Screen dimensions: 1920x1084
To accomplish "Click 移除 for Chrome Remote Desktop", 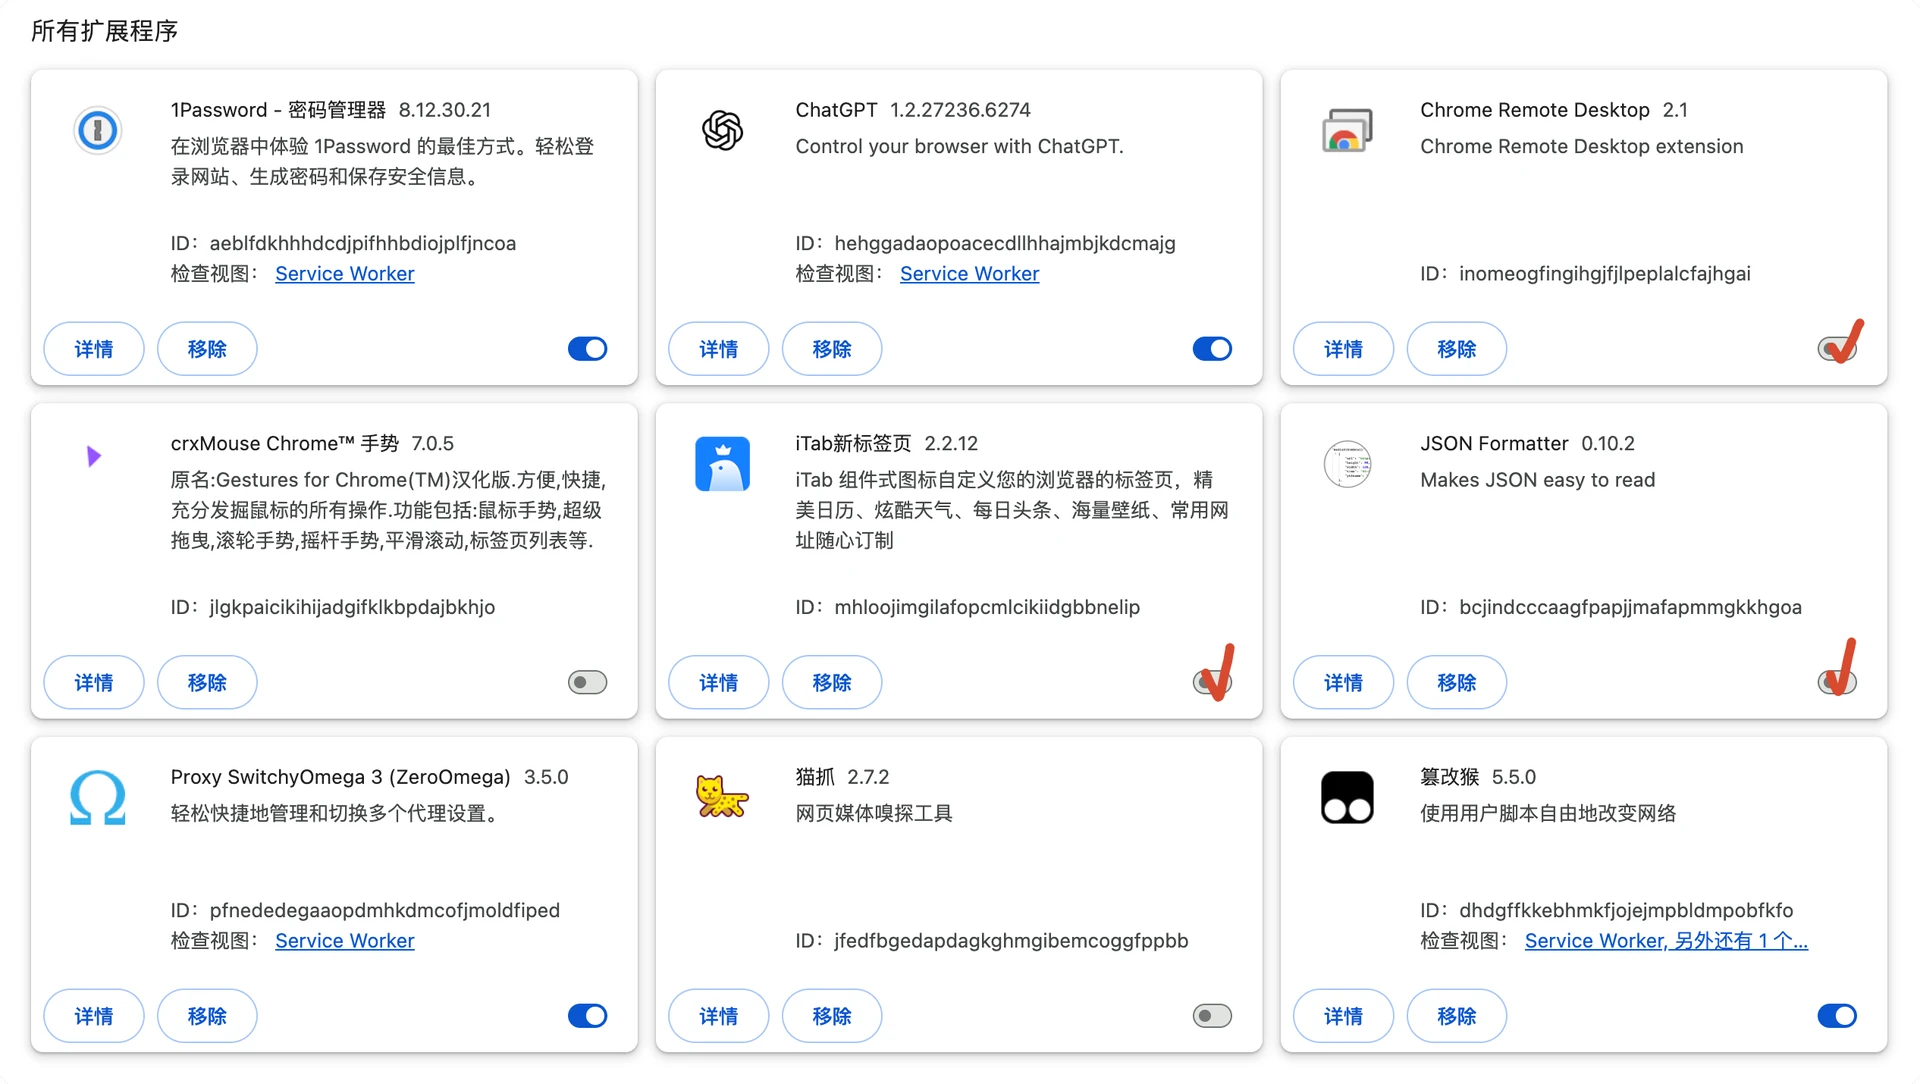I will tap(1457, 349).
